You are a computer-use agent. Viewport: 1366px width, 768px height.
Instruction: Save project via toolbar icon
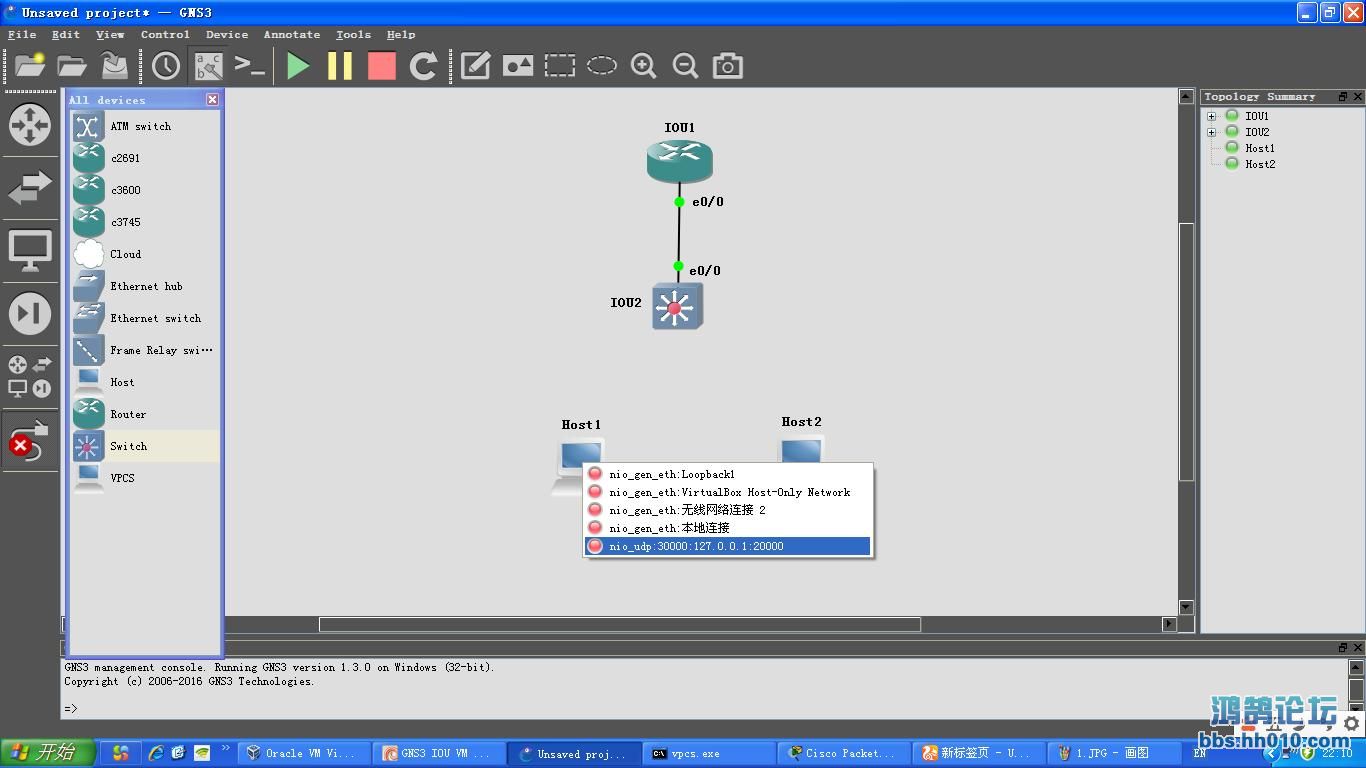[x=115, y=66]
